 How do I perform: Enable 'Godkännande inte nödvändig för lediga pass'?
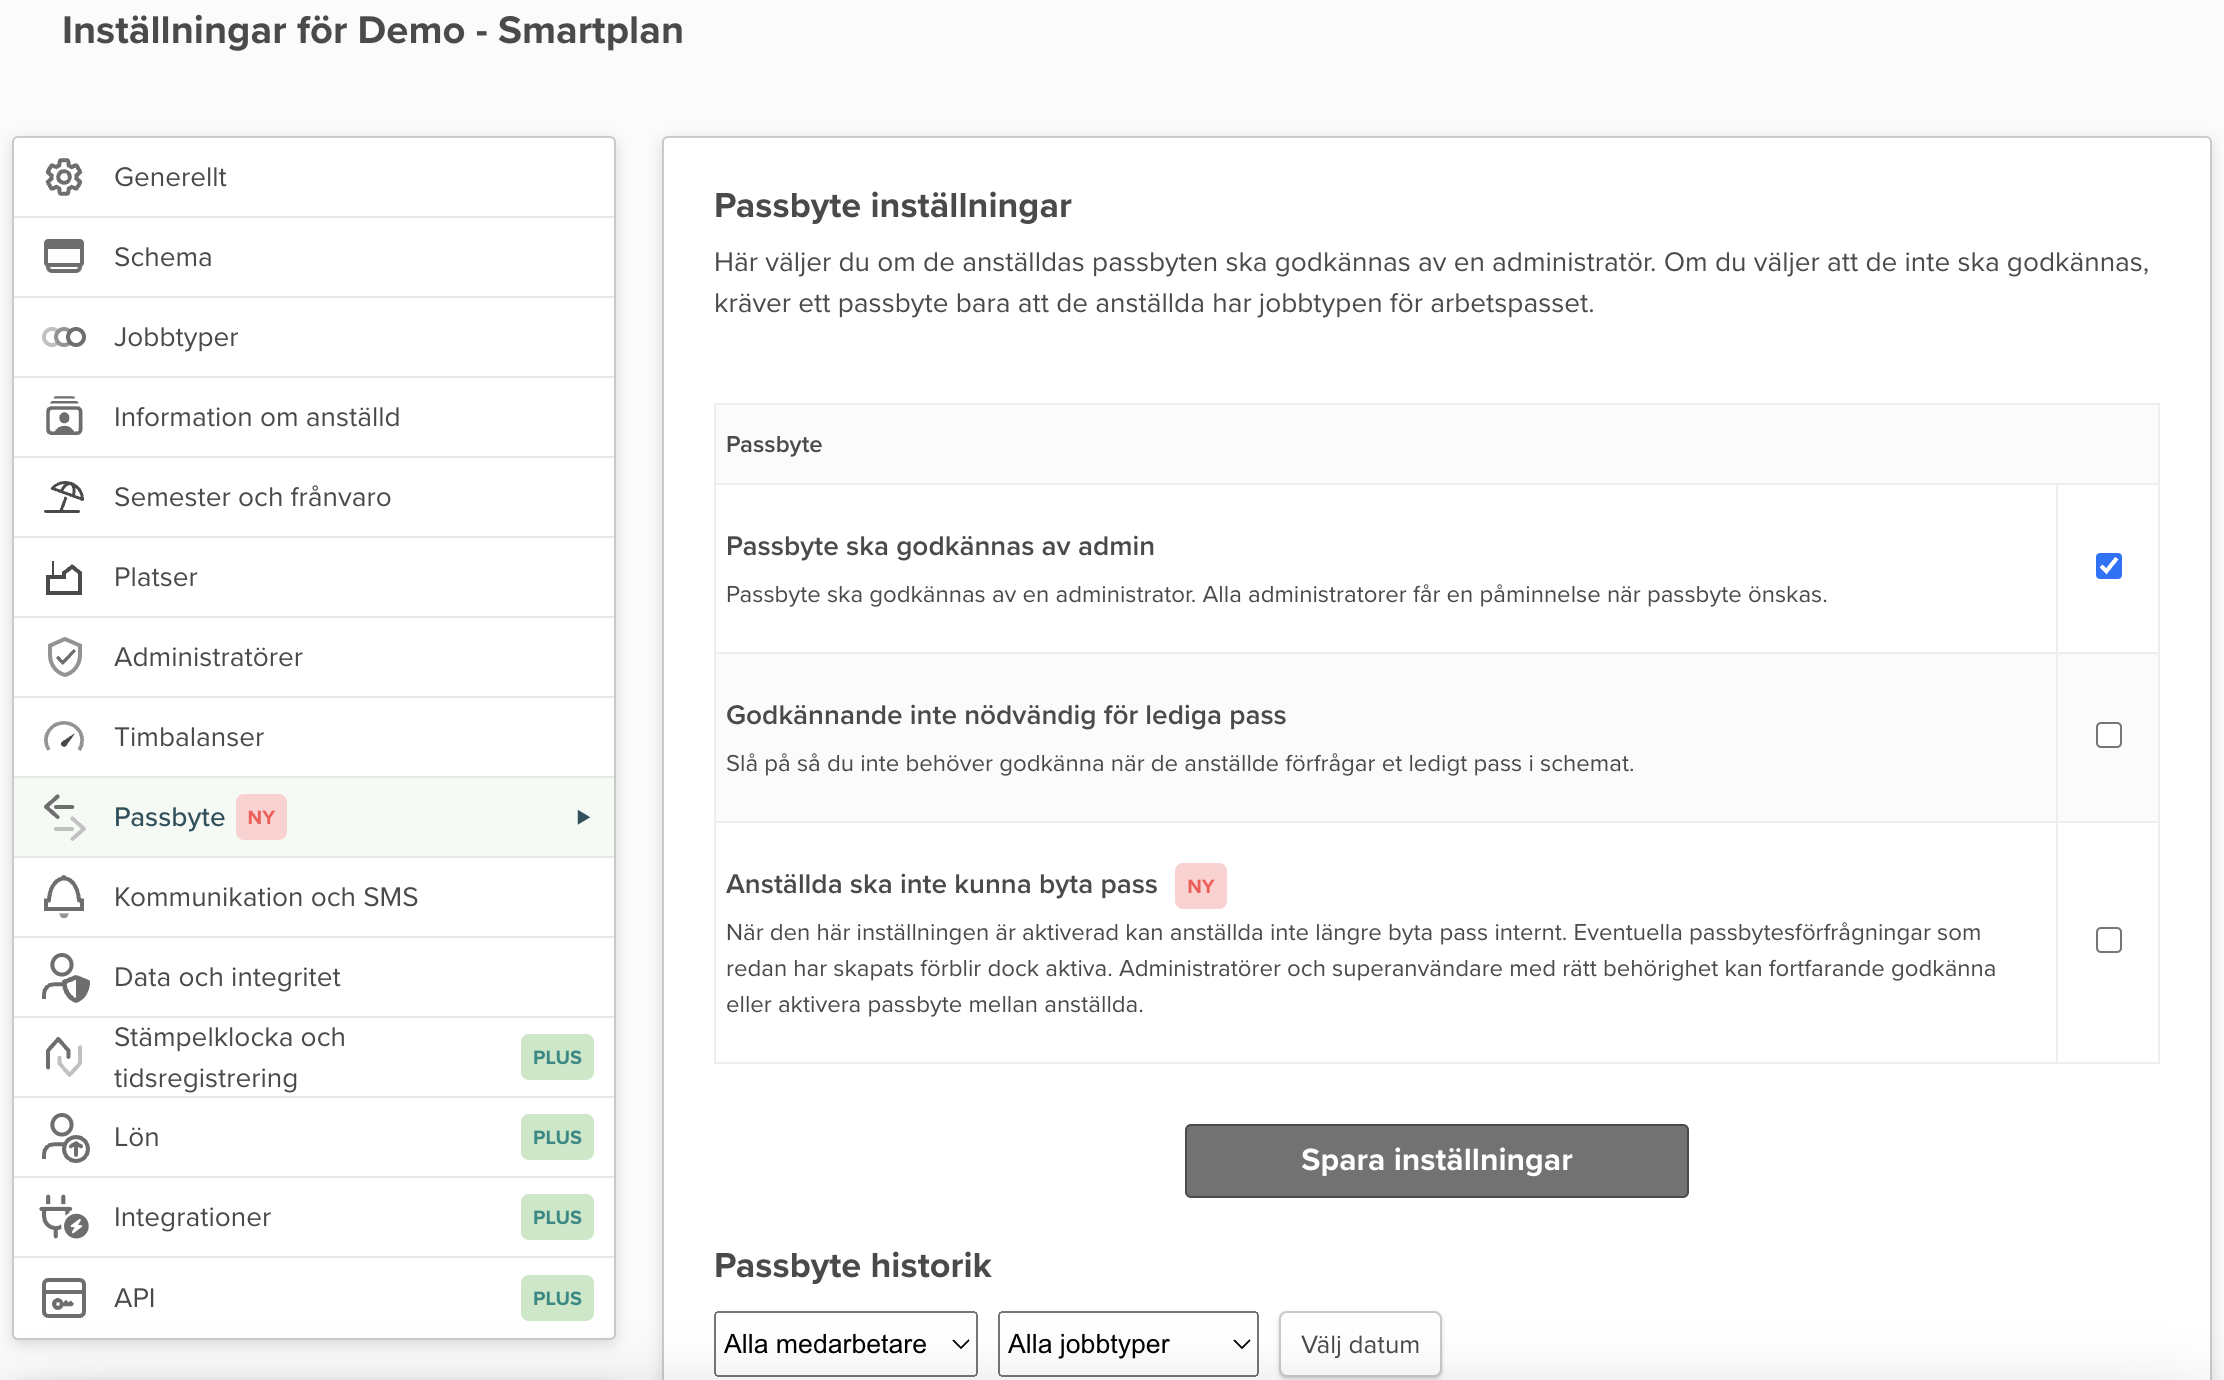[2108, 735]
